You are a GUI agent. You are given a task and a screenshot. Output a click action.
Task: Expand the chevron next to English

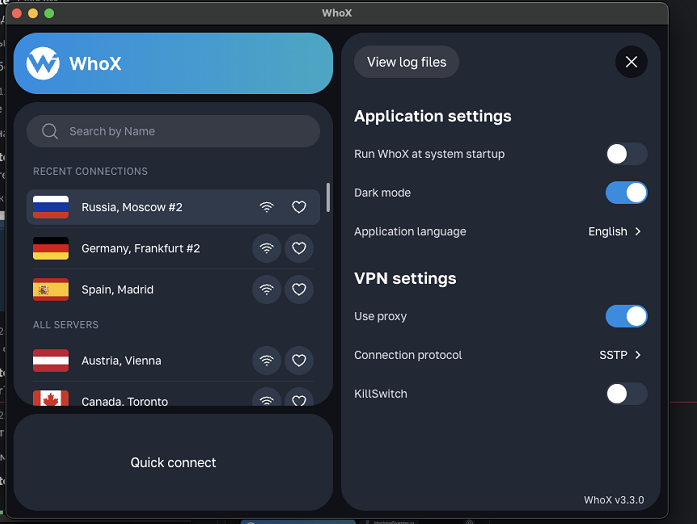pyautogui.click(x=638, y=232)
